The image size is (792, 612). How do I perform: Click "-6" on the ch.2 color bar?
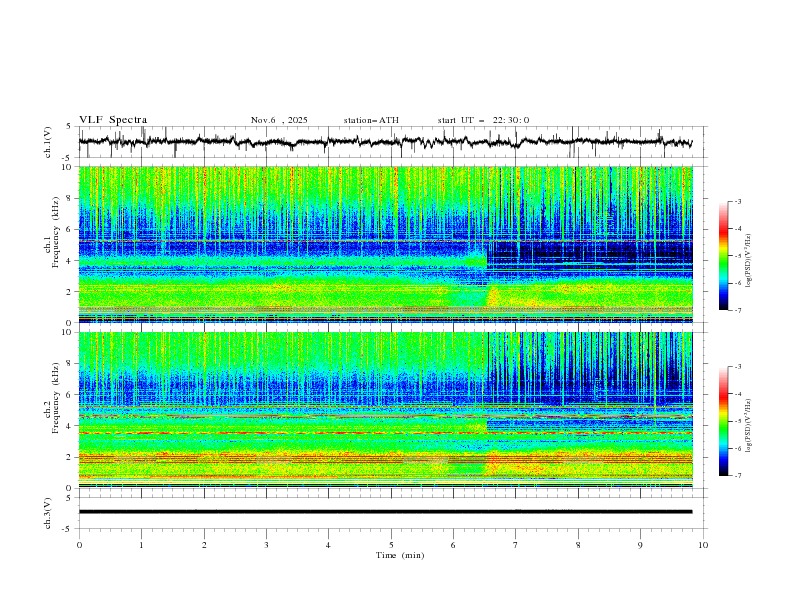pyautogui.click(x=737, y=448)
